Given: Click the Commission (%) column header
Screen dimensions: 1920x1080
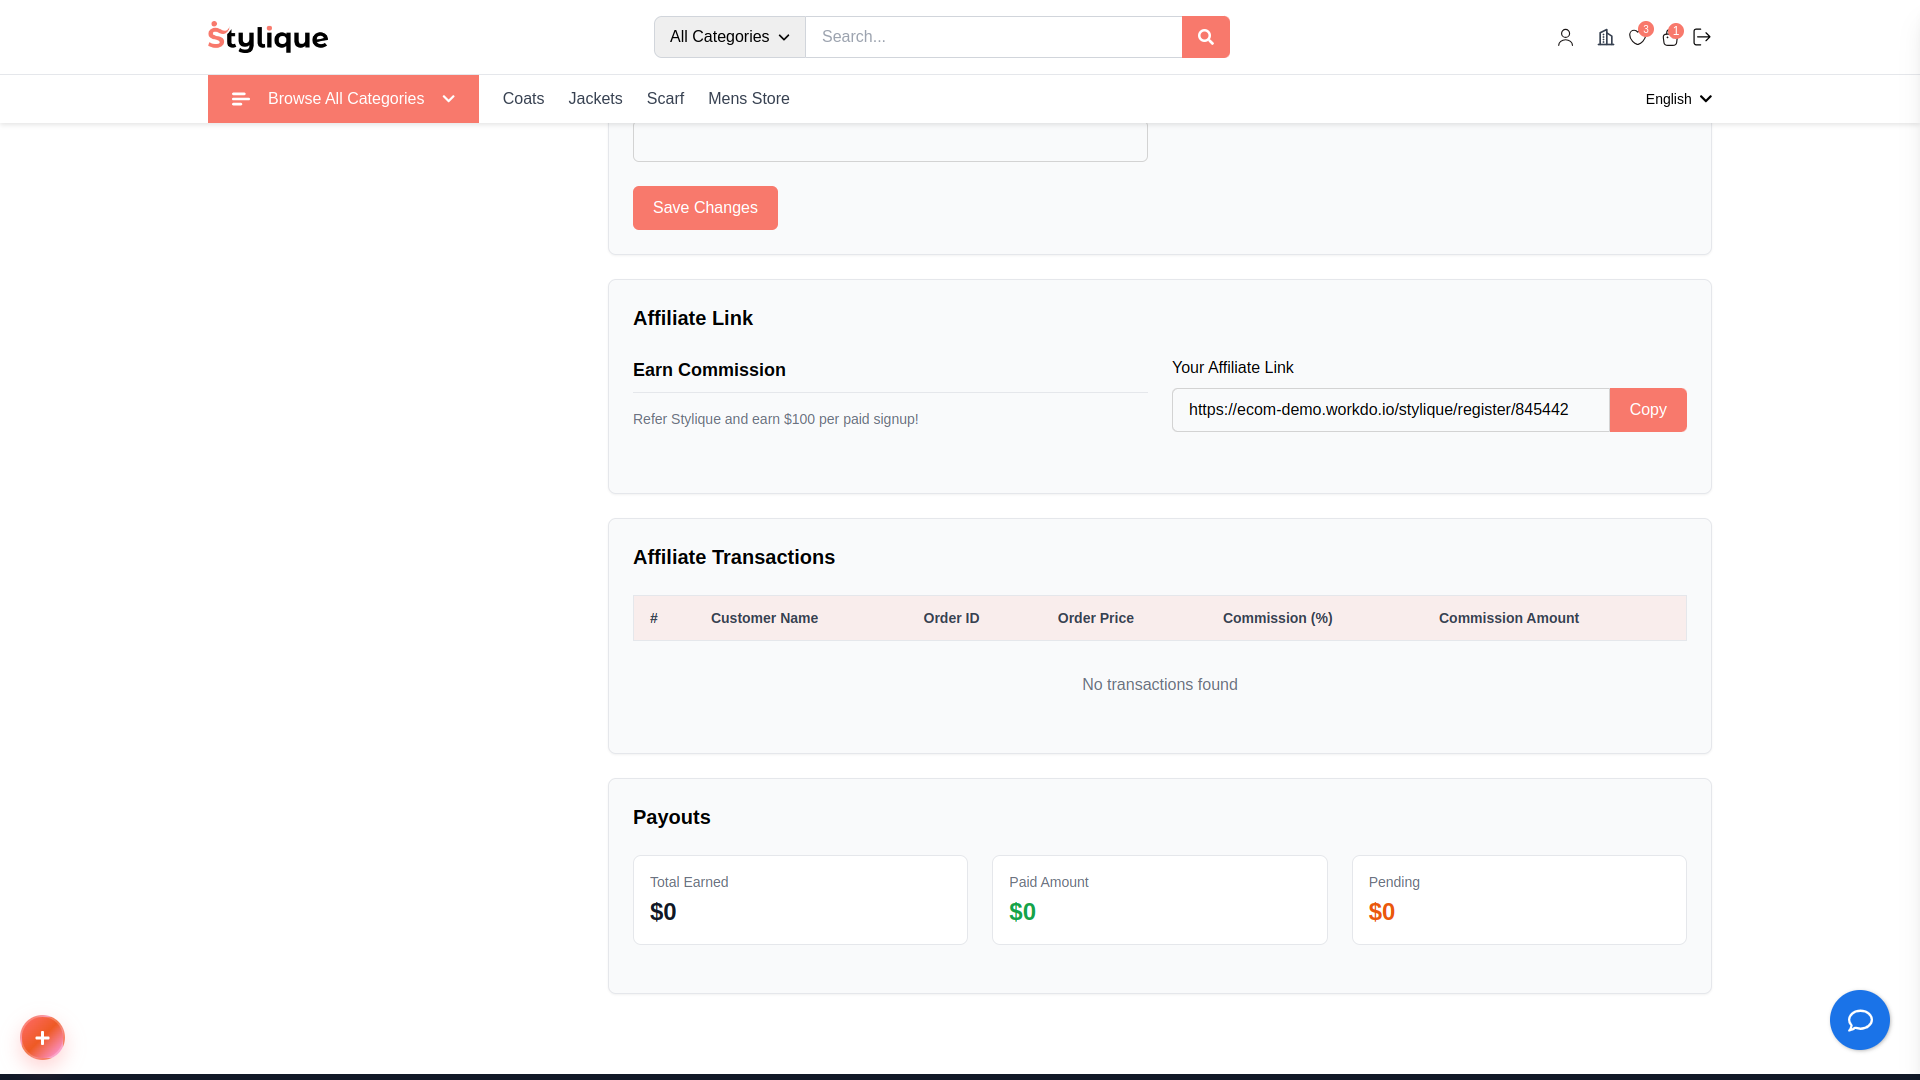Looking at the screenshot, I should tap(1277, 618).
